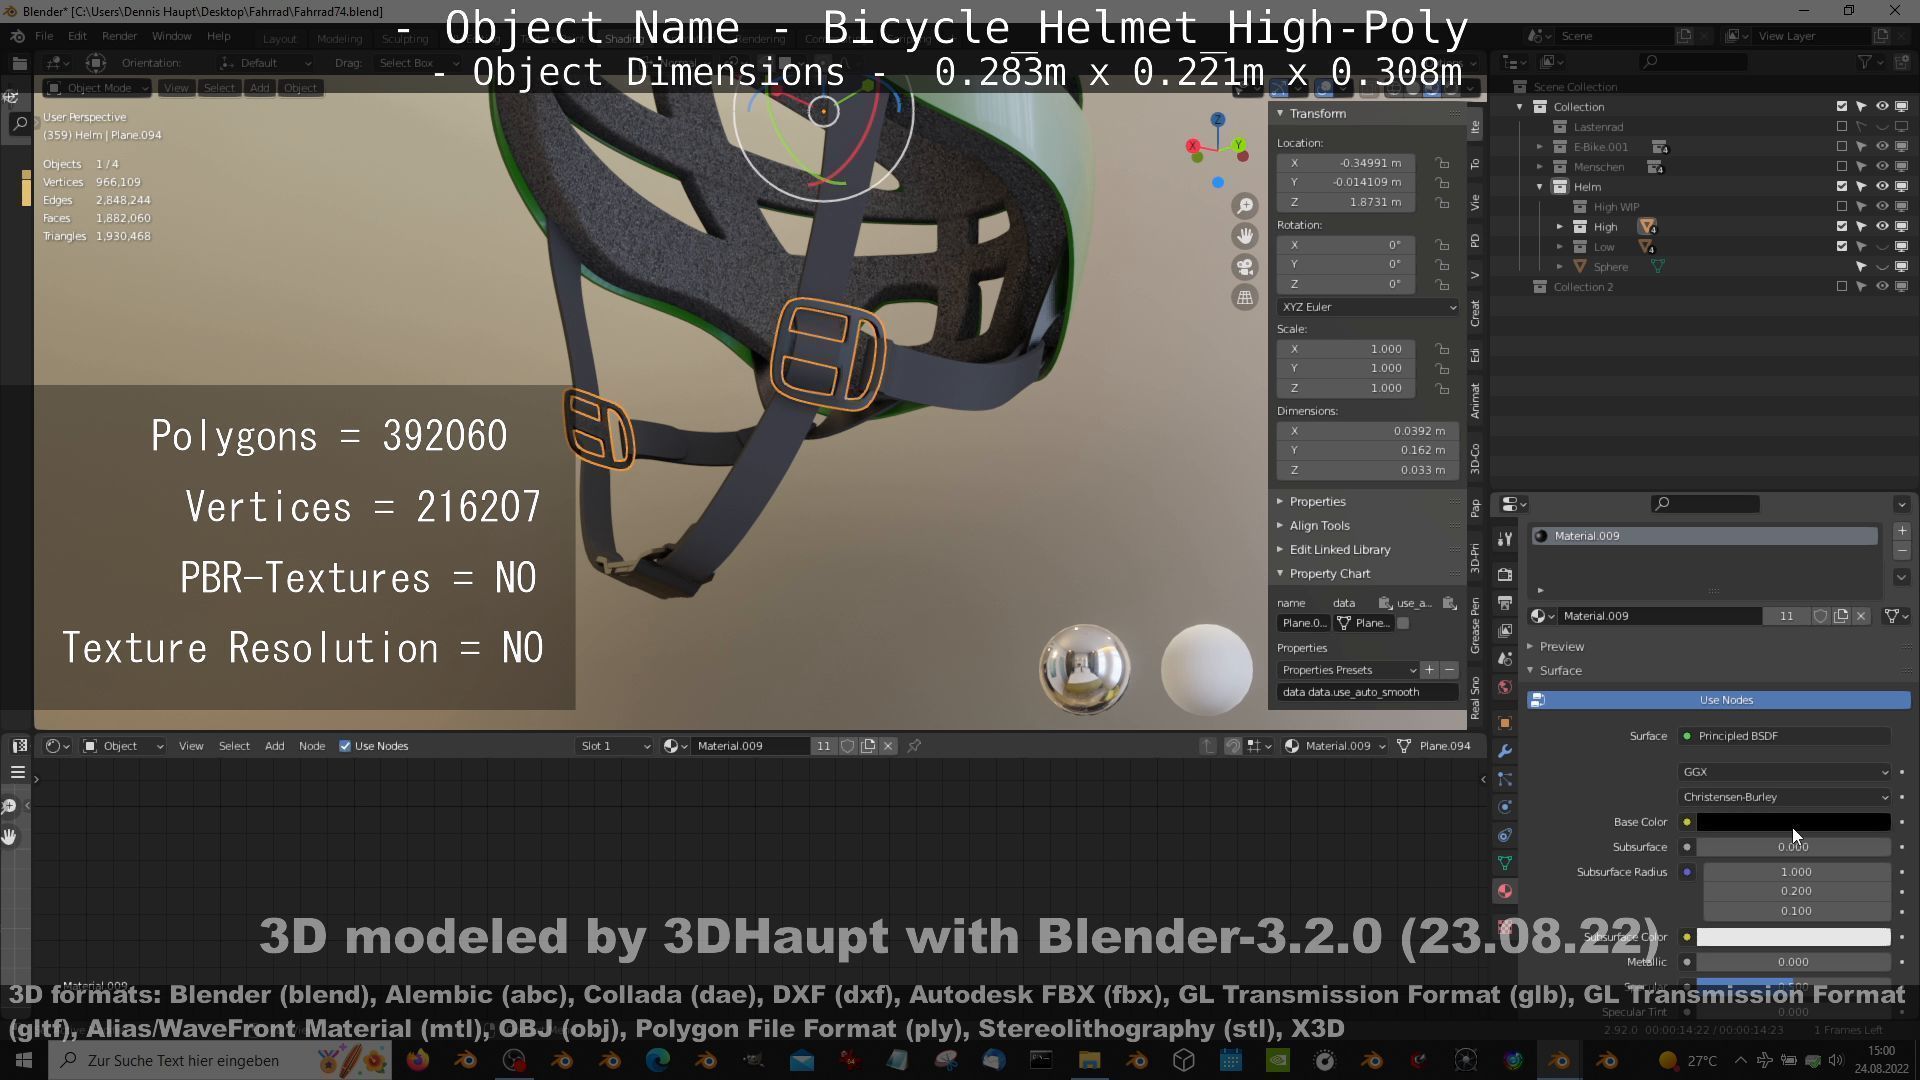This screenshot has height=1080, width=1920.
Task: Open the Window menu
Action: (x=171, y=36)
